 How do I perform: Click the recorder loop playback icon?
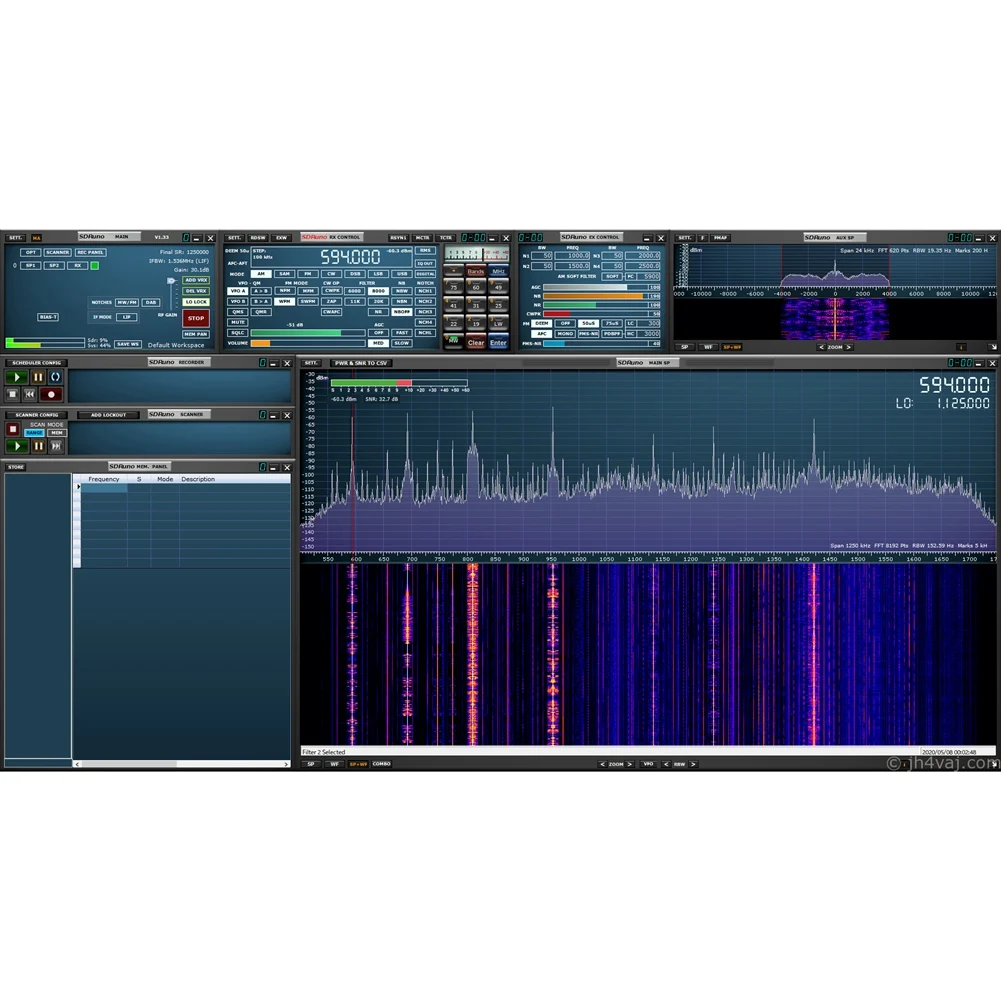(x=56, y=377)
